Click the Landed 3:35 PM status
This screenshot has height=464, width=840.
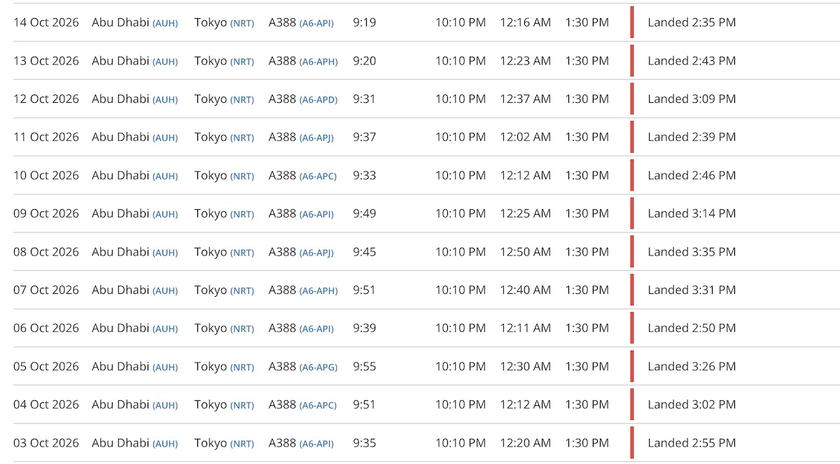(x=692, y=252)
